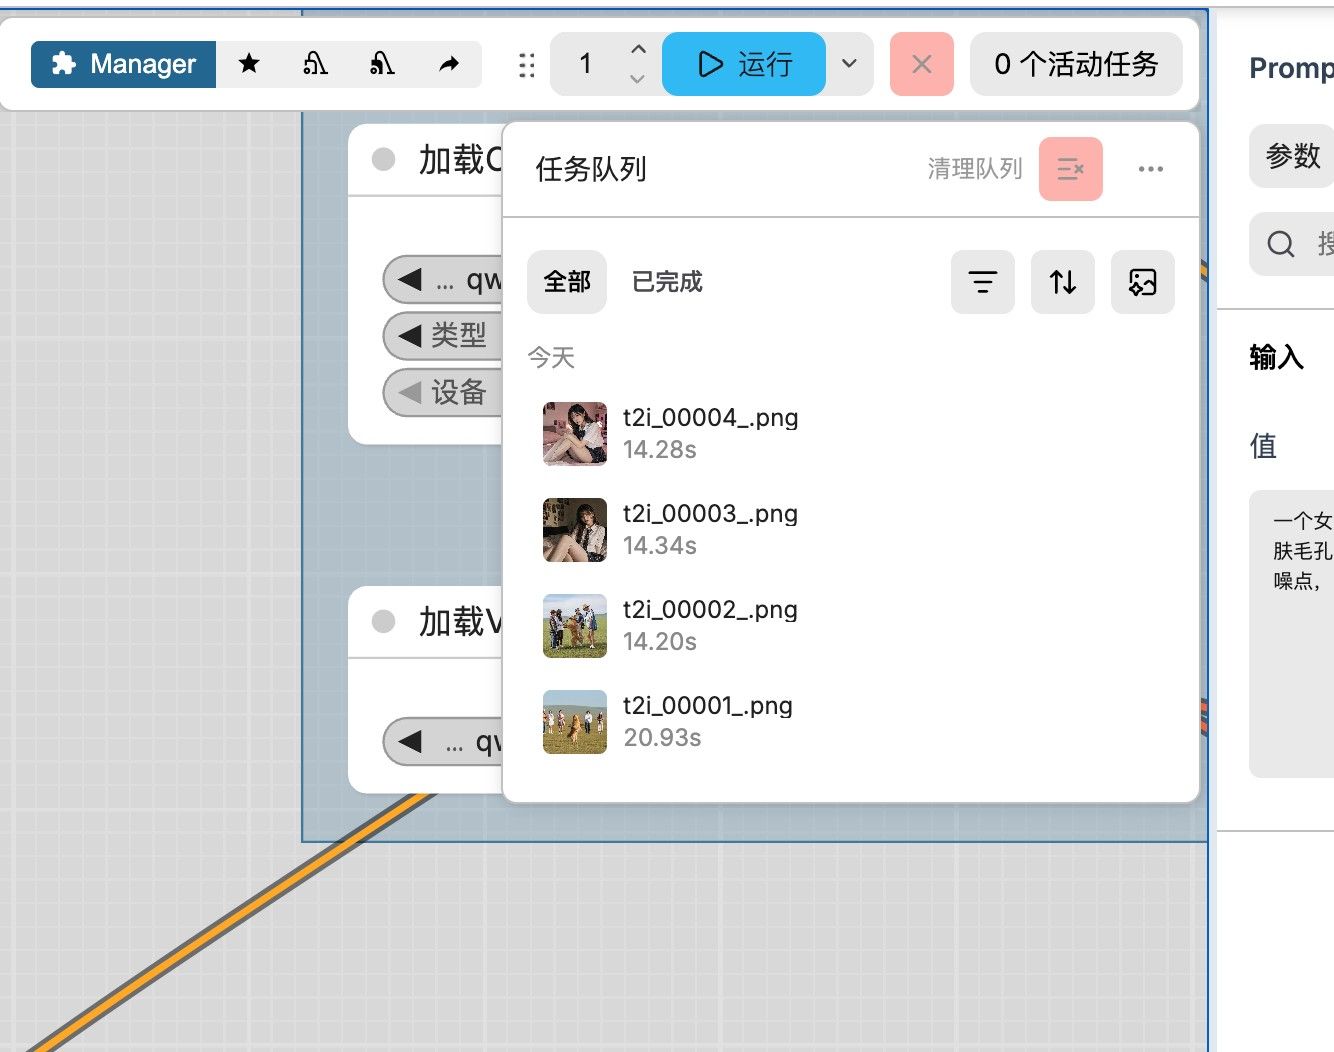Viewport: 1334px width, 1052px height.
Task: Click left arrow in 加载V node widget
Action: coord(409,741)
